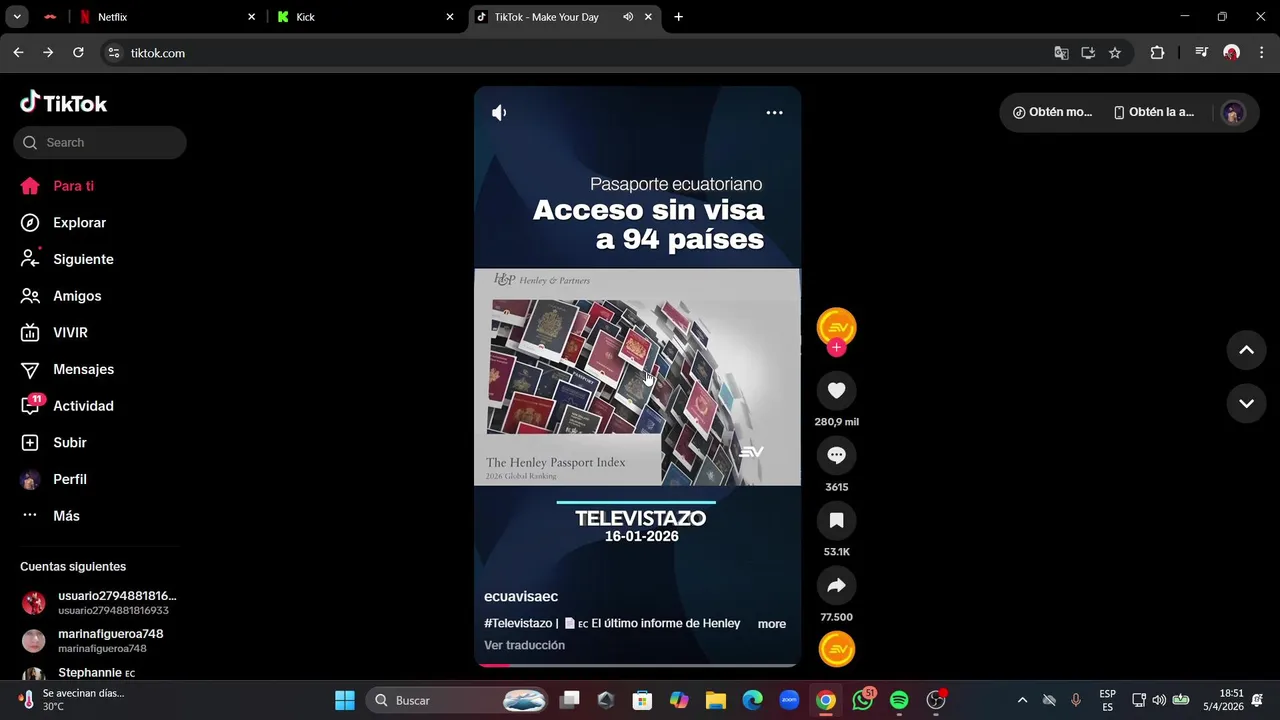1280x720 pixels.
Task: Mute the TikTok tab audio icon
Action: (628, 17)
